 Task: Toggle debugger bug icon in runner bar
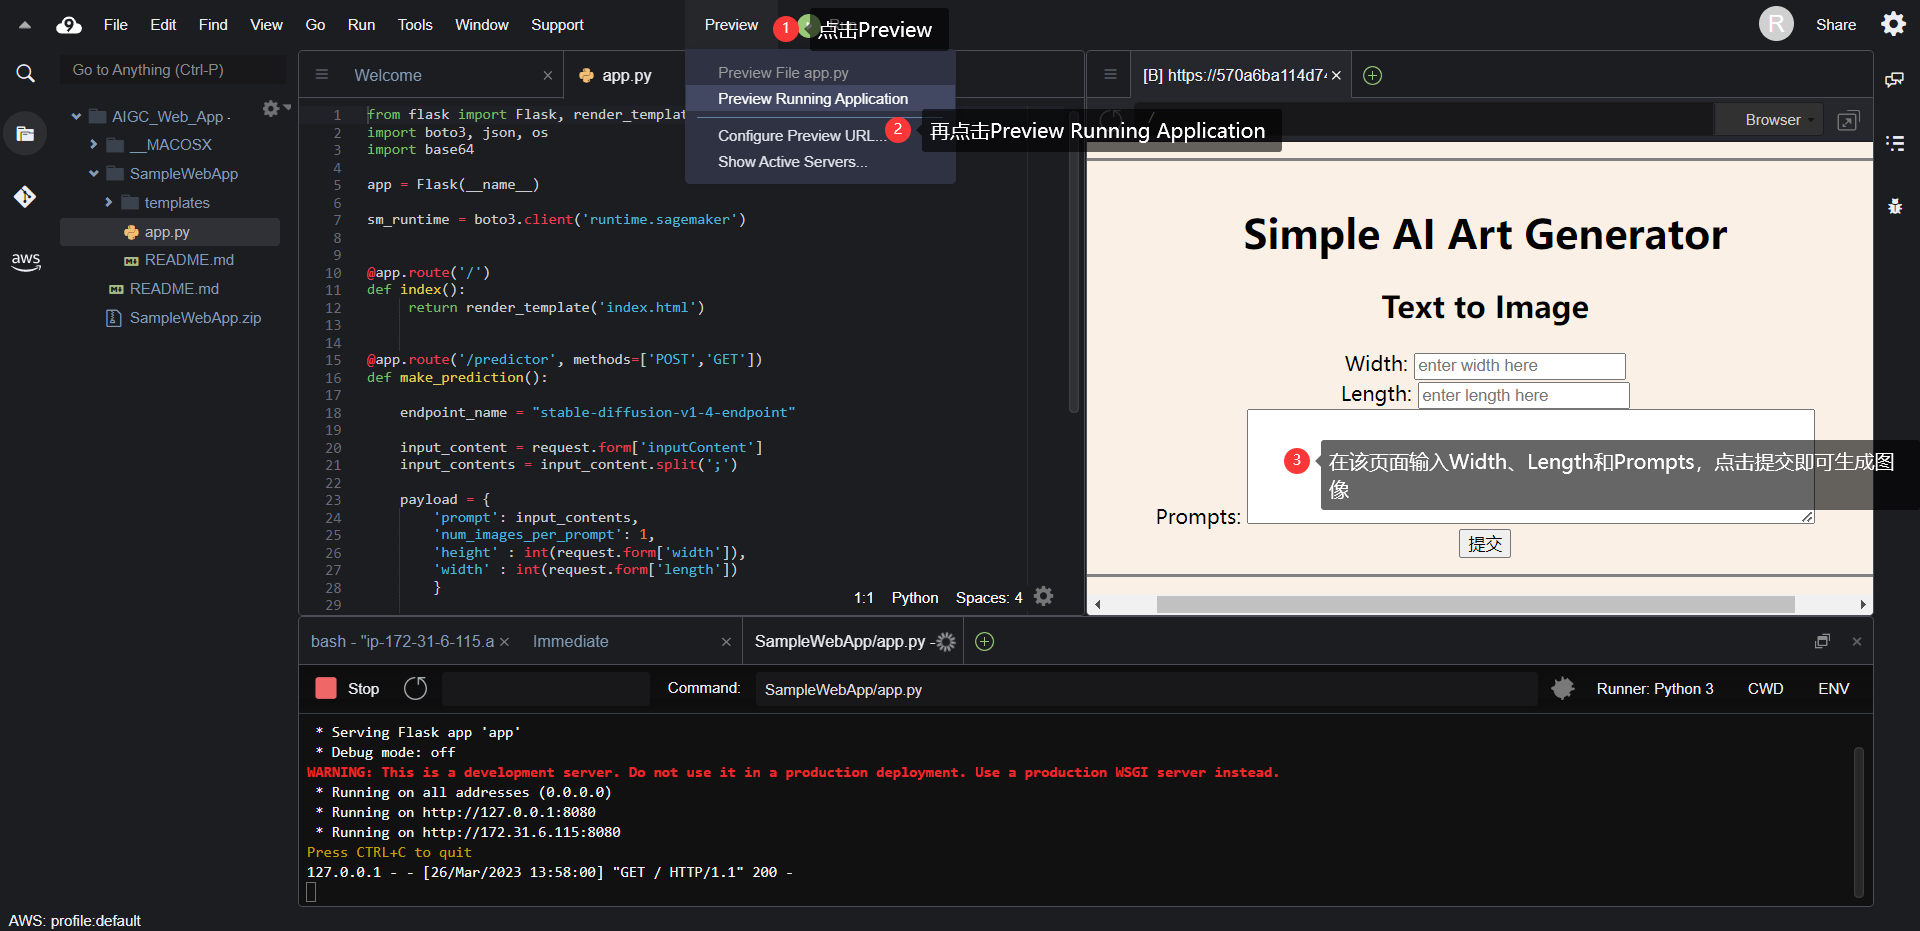point(1563,688)
